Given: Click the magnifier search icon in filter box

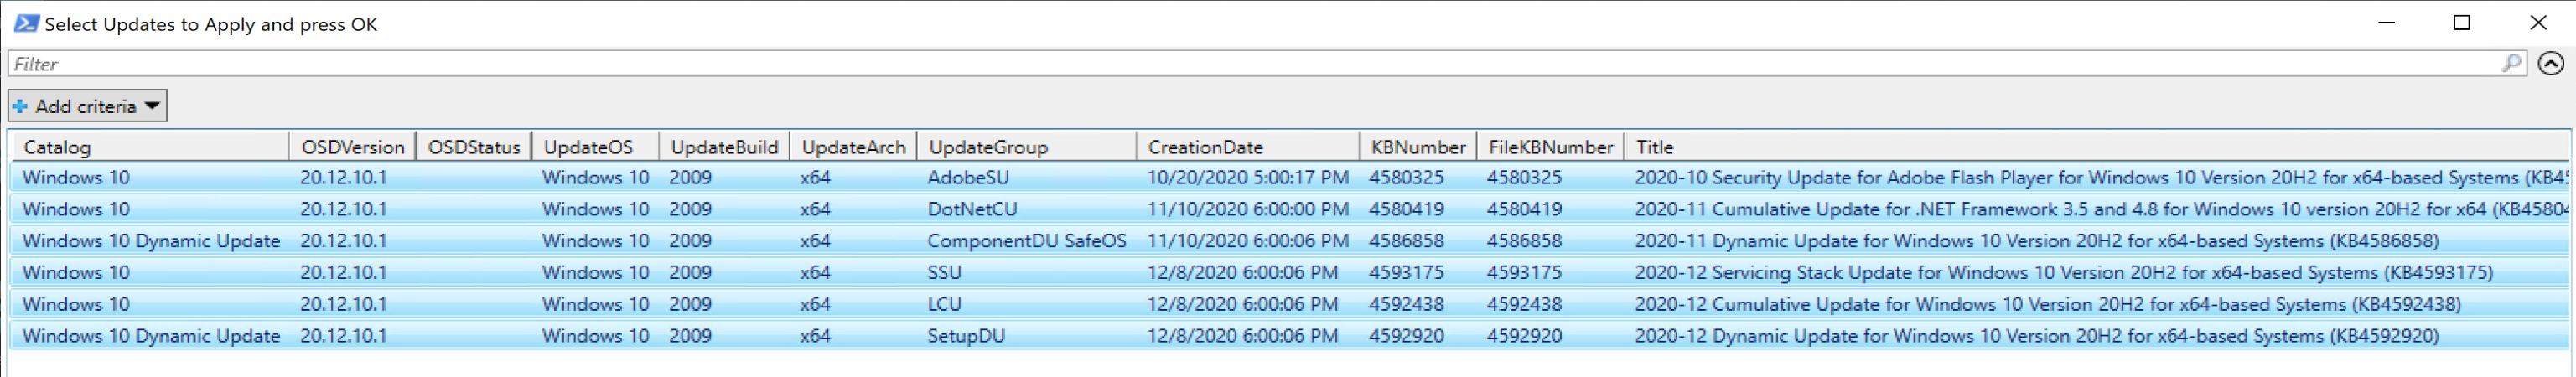Looking at the screenshot, I should [2511, 63].
